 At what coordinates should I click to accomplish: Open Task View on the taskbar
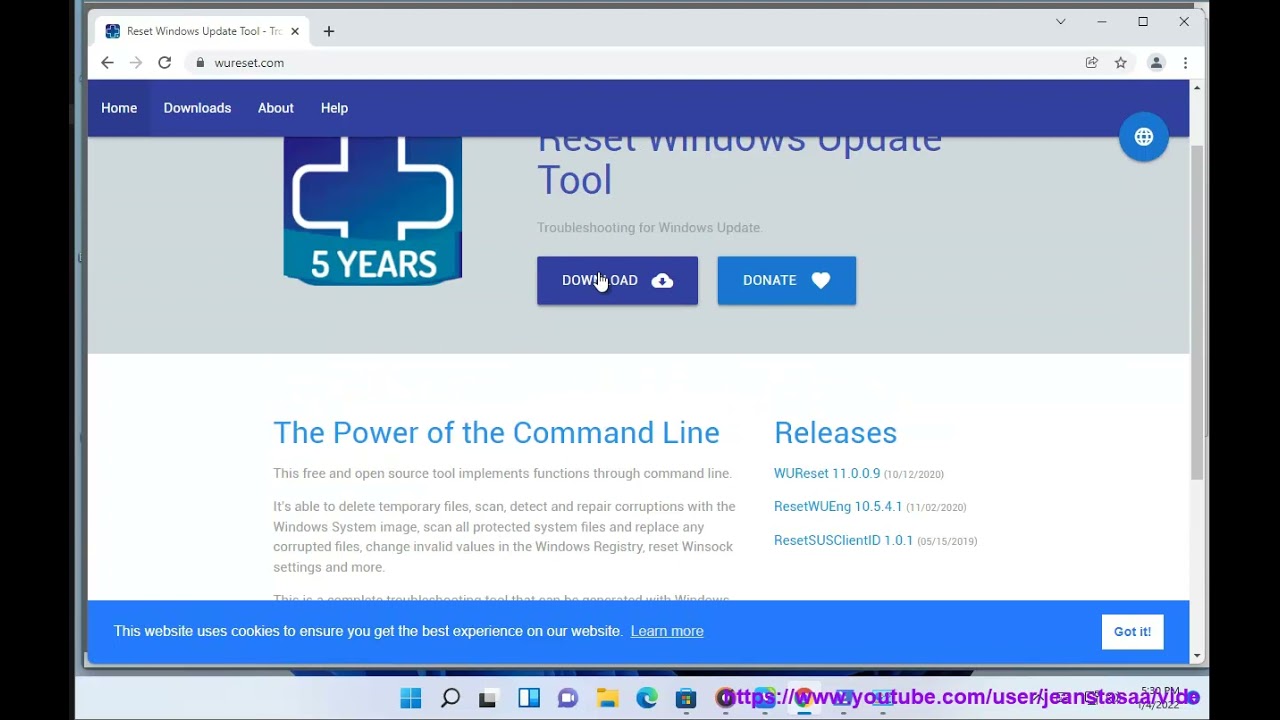(x=488, y=698)
